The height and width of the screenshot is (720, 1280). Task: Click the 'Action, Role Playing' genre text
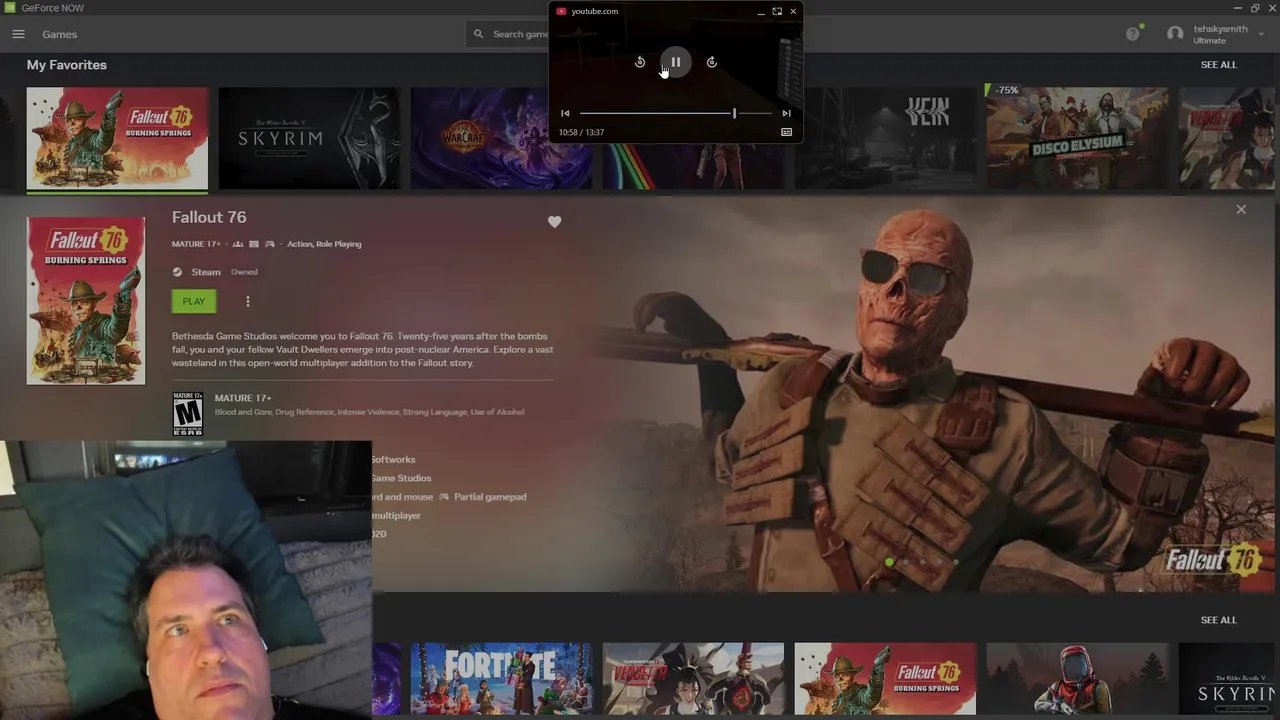click(324, 244)
